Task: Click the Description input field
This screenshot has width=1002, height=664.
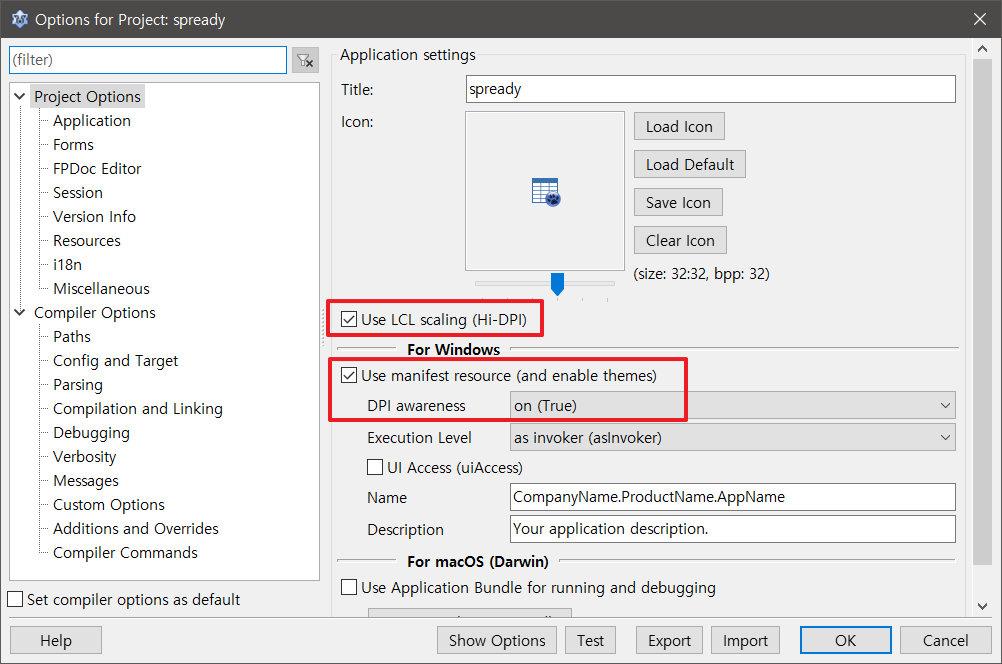Action: click(733, 529)
